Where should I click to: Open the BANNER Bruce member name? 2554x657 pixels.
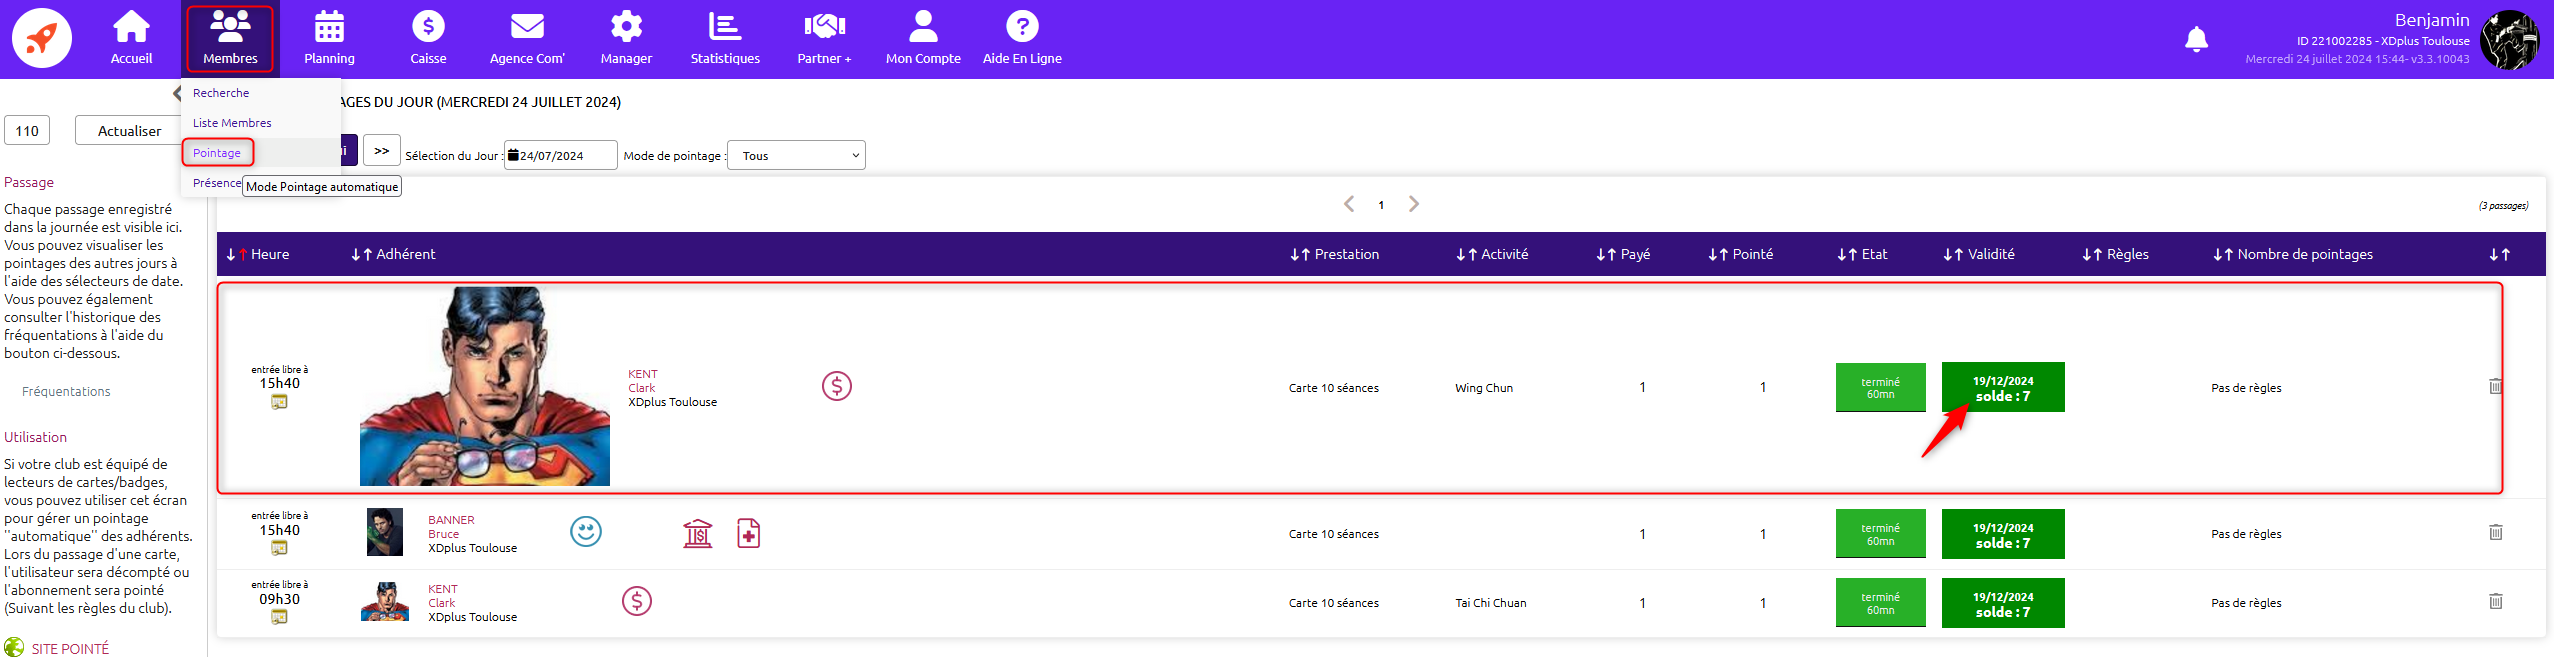coord(451,527)
